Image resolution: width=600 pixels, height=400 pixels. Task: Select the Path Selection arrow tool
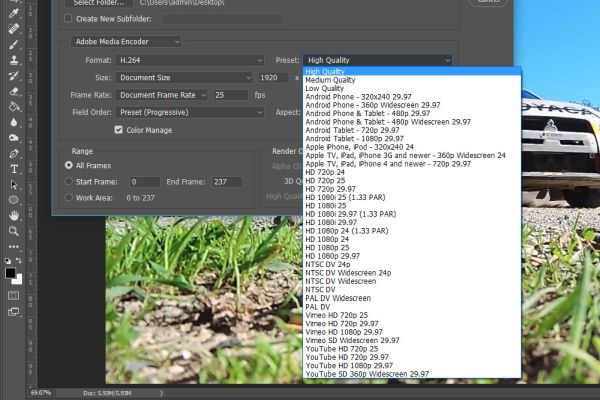(14, 185)
